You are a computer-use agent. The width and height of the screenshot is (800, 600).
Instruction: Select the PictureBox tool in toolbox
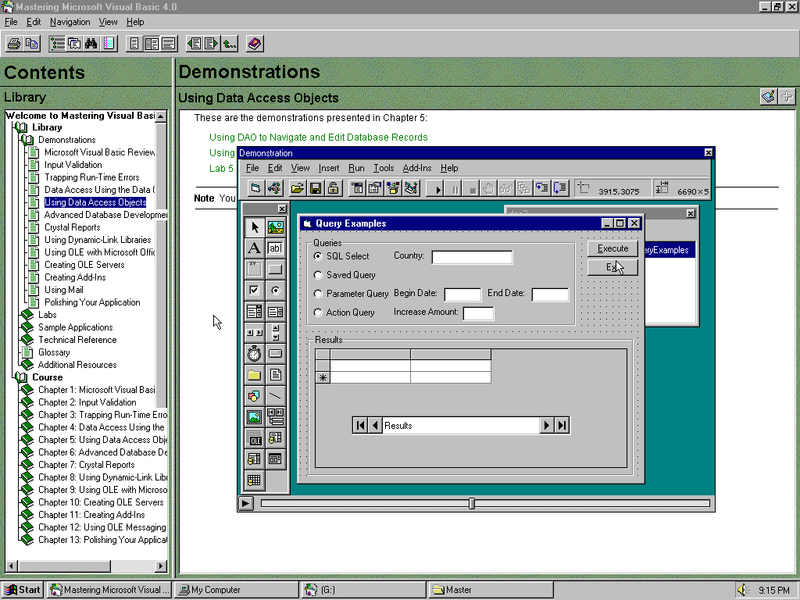(276, 227)
